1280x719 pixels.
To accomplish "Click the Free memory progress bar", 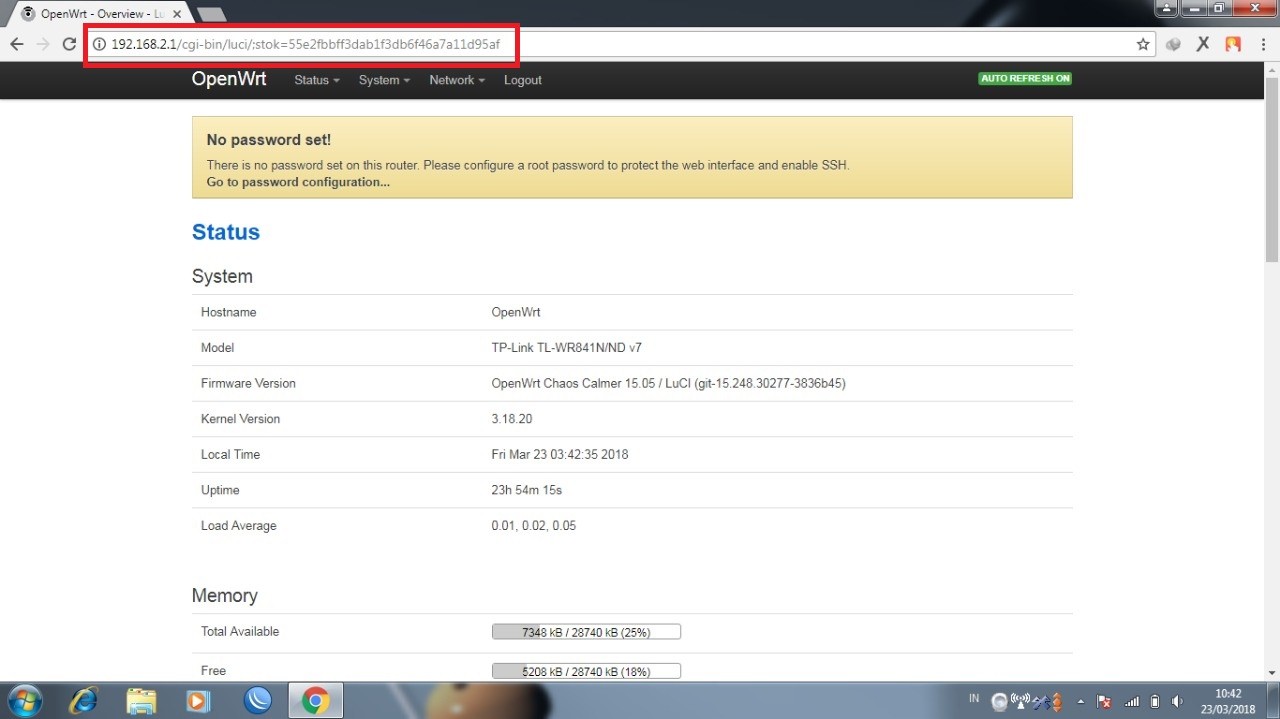I will pyautogui.click(x=586, y=671).
